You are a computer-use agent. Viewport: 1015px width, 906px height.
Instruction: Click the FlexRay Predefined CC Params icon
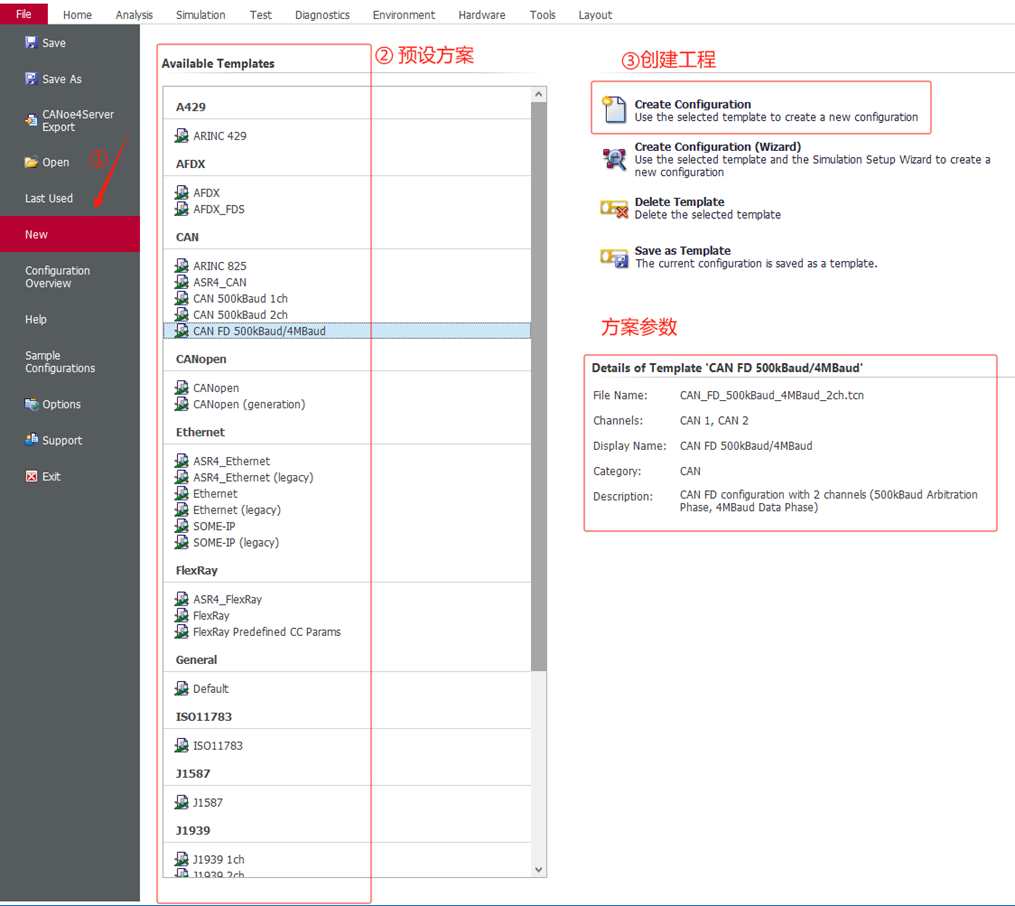click(182, 632)
